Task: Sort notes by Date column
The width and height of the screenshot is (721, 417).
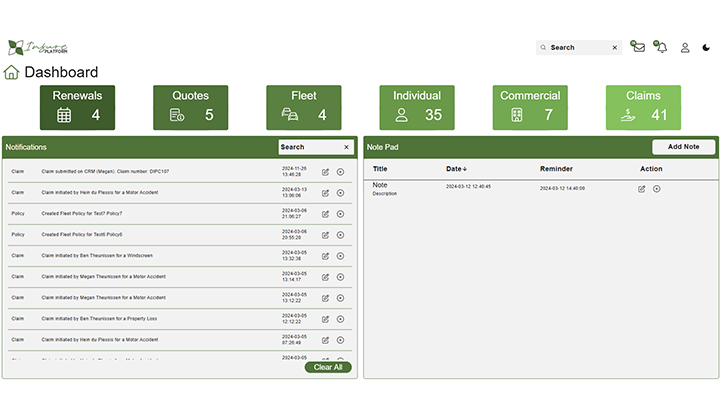Action: pyautogui.click(x=456, y=169)
